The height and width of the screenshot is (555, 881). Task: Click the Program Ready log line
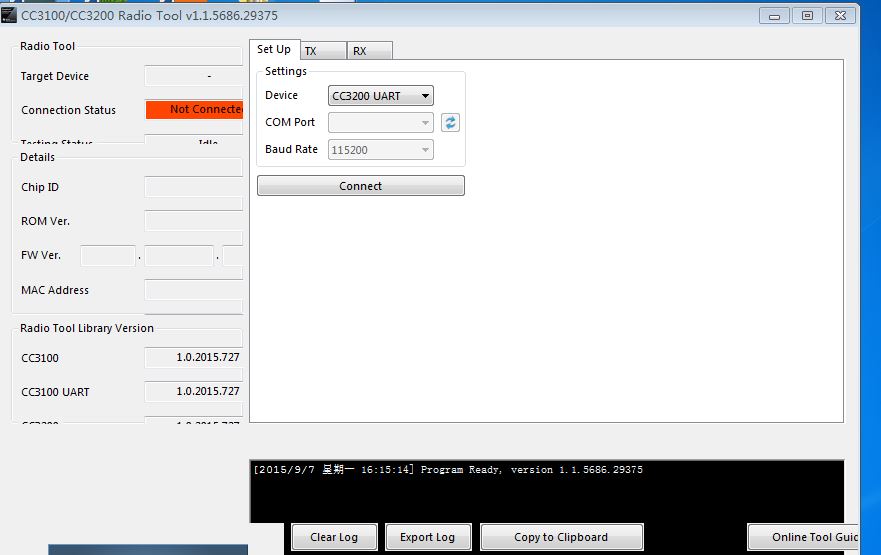pyautogui.click(x=448, y=470)
